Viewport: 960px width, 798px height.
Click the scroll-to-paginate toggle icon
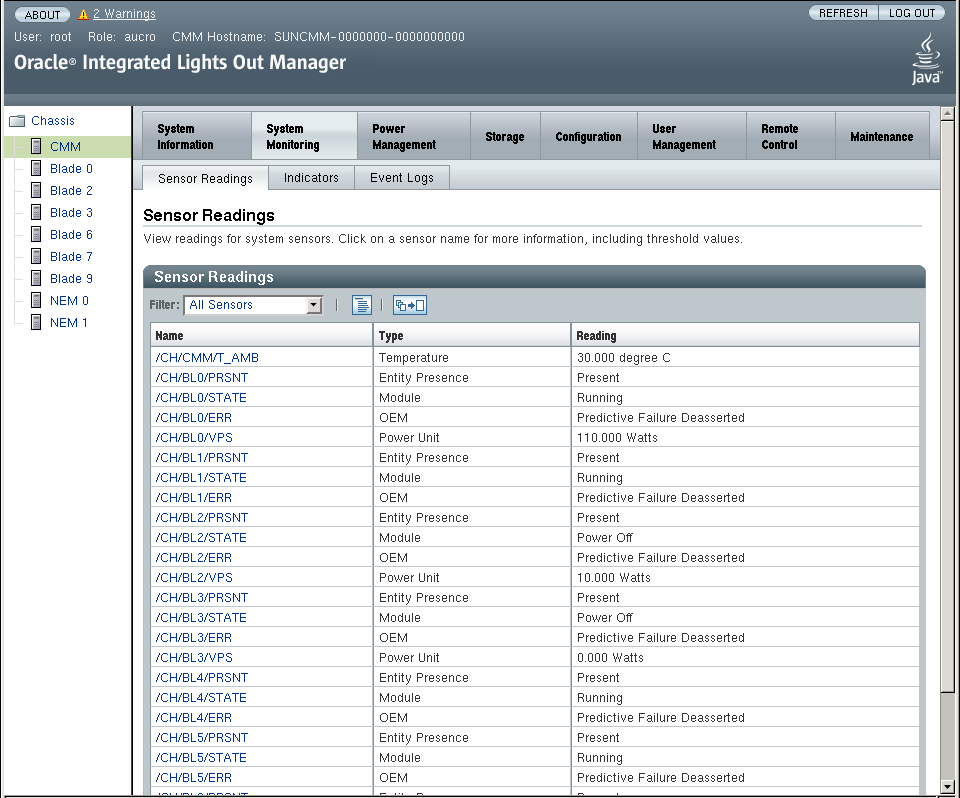point(410,305)
